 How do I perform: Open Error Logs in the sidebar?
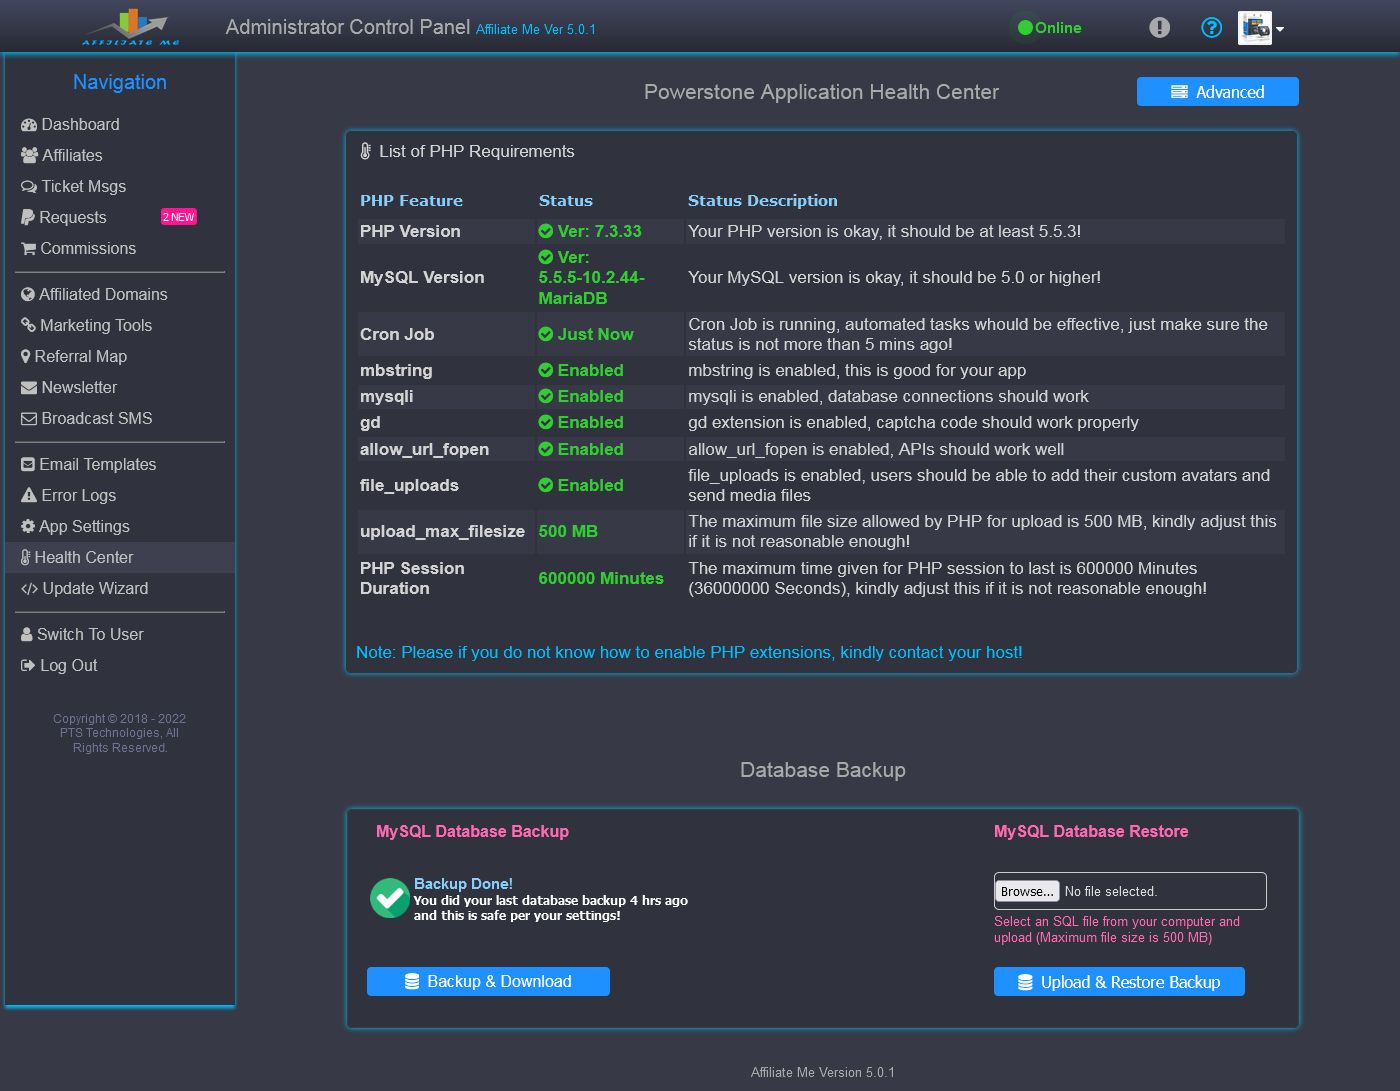click(x=78, y=495)
